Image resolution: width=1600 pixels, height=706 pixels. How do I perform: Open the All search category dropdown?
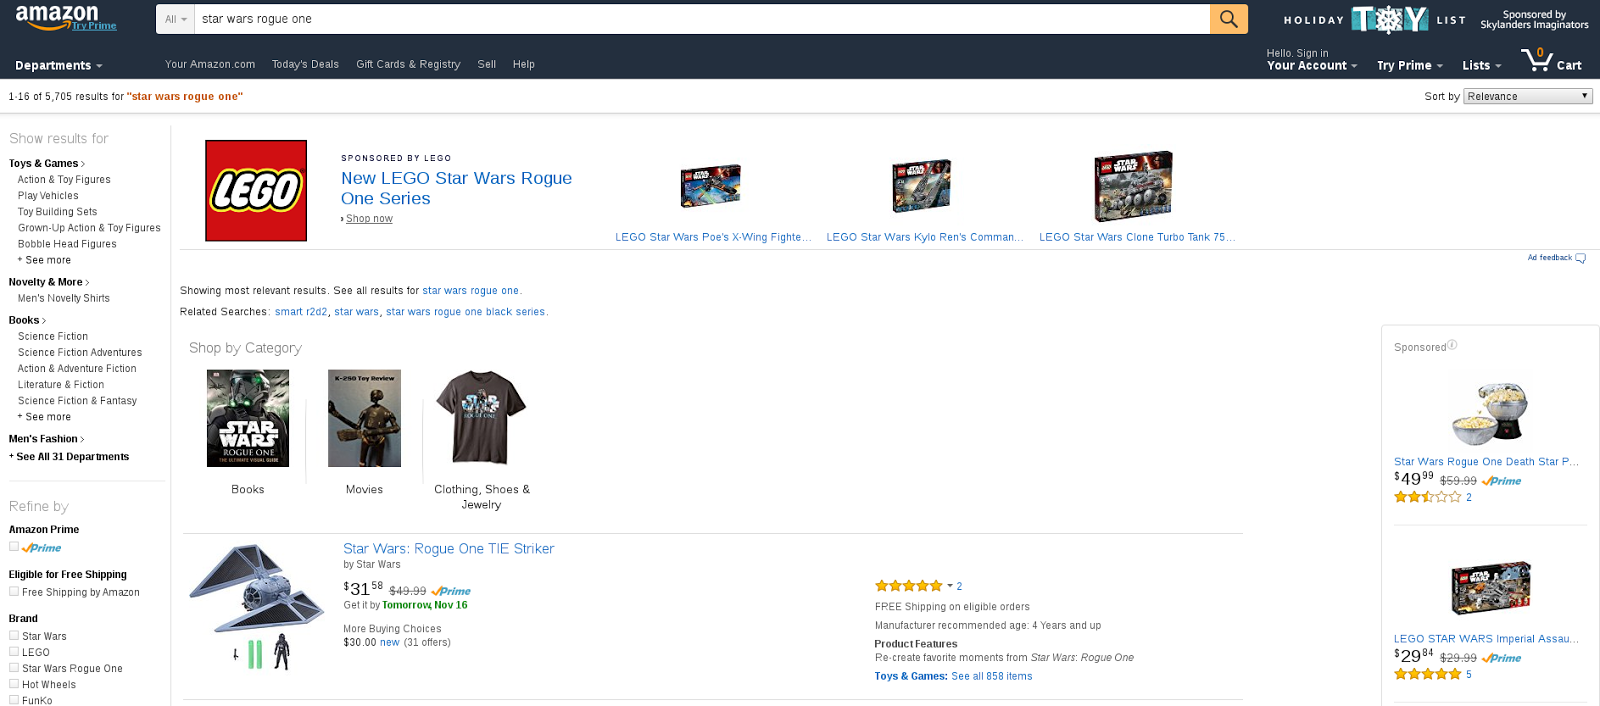(176, 19)
